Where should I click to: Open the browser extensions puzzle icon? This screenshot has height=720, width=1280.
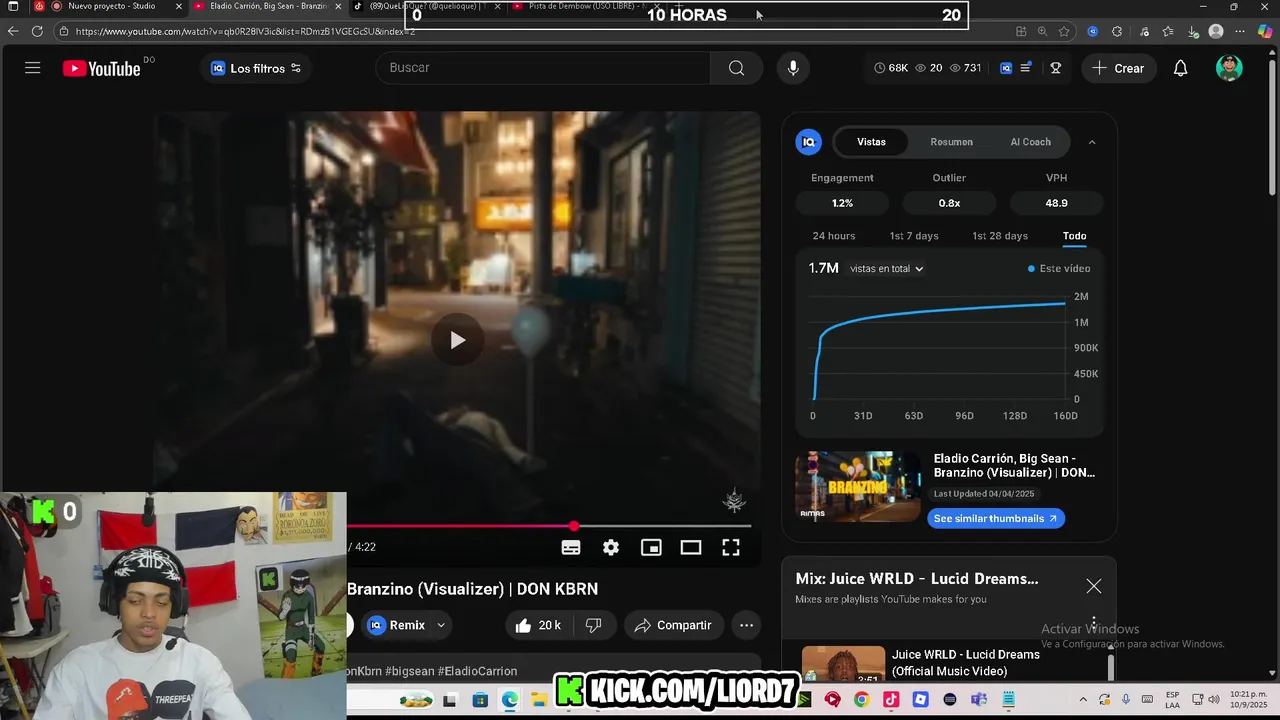(x=1117, y=31)
